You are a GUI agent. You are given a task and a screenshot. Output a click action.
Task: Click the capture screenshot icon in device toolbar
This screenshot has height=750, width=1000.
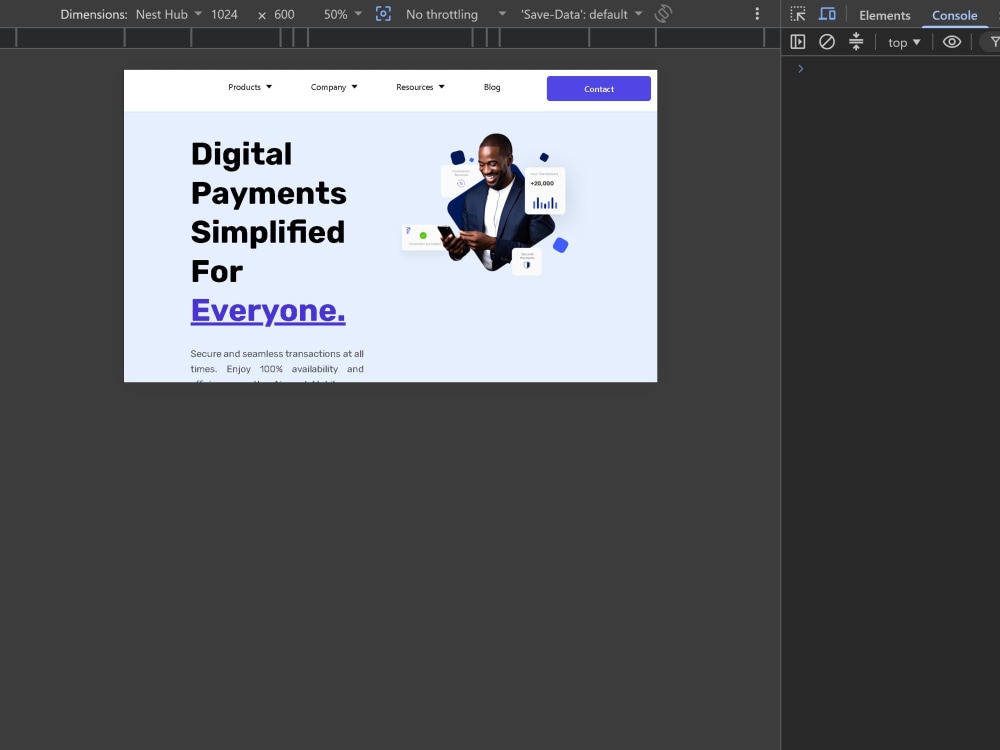click(x=383, y=13)
